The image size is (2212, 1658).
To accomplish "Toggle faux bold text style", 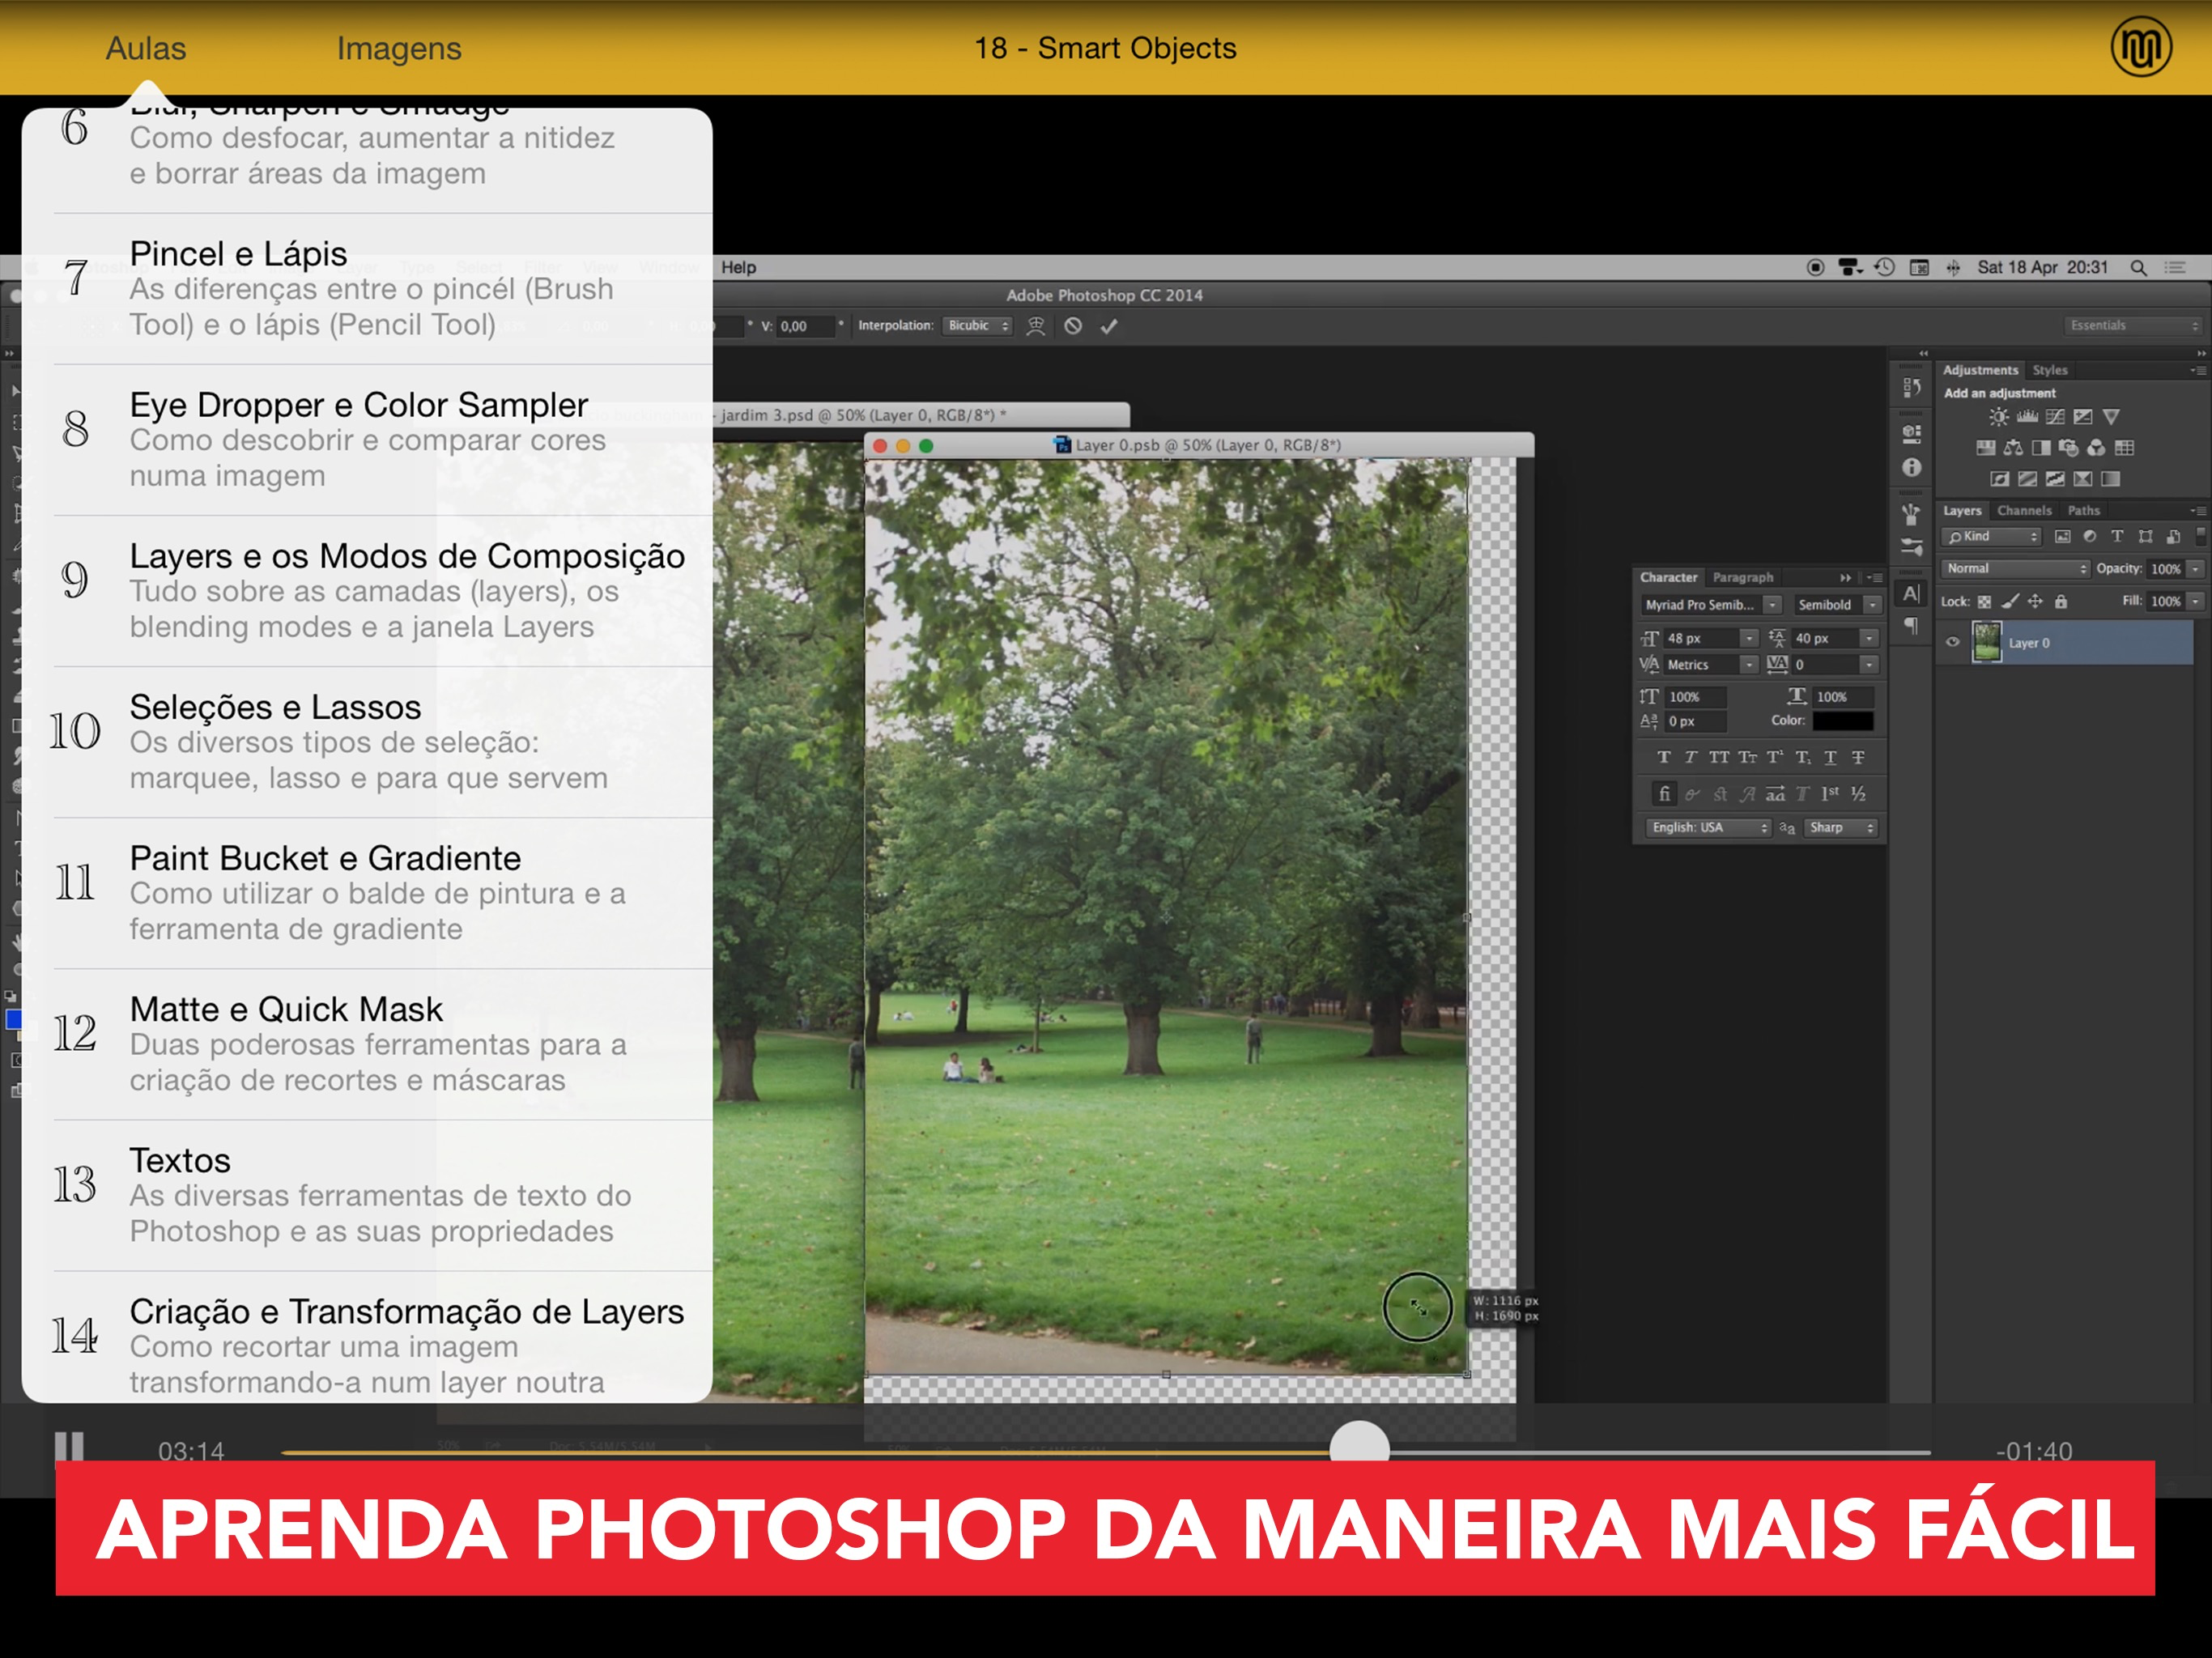I will (x=1663, y=757).
